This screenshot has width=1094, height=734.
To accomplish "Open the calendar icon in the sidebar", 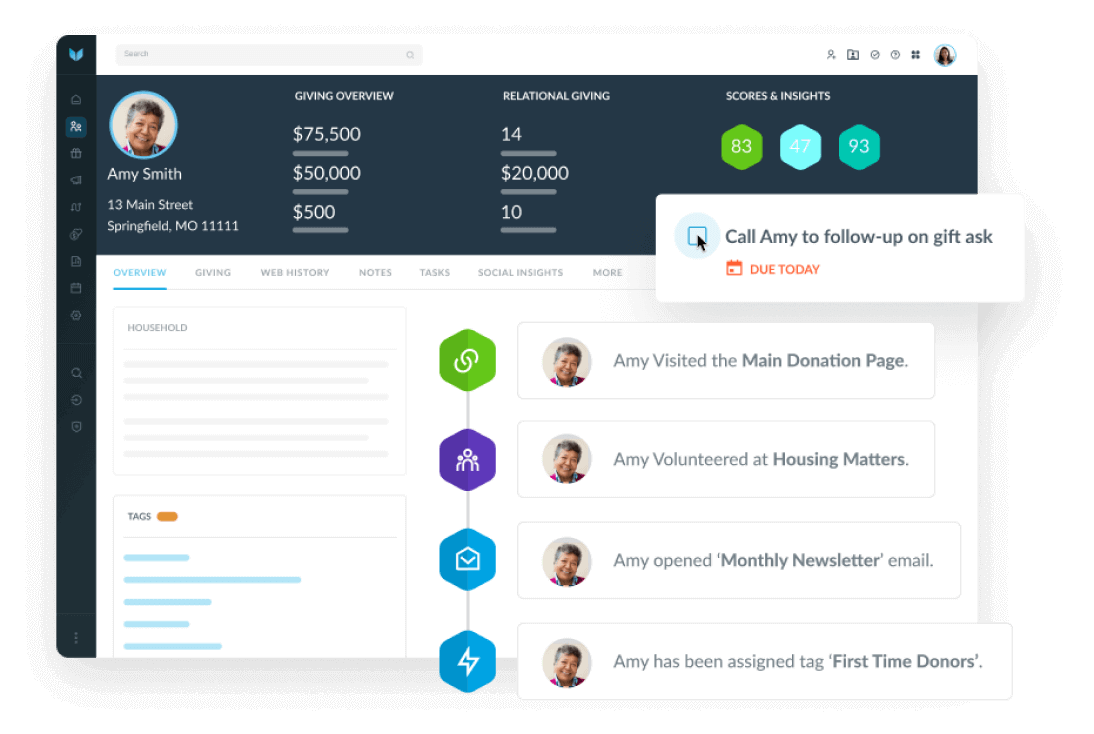I will [76, 288].
